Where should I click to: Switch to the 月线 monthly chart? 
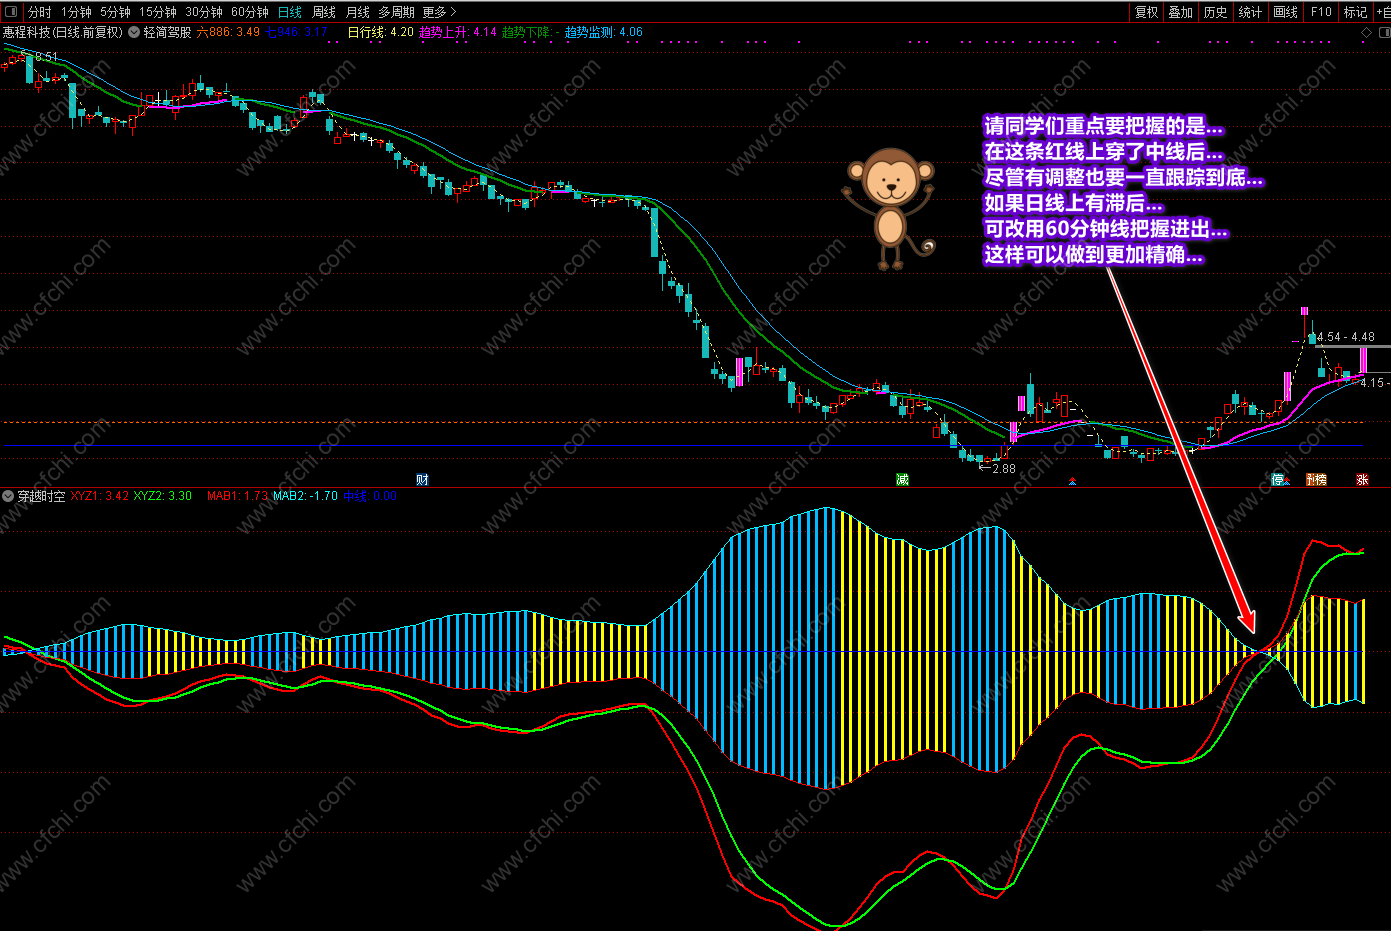pyautogui.click(x=357, y=12)
